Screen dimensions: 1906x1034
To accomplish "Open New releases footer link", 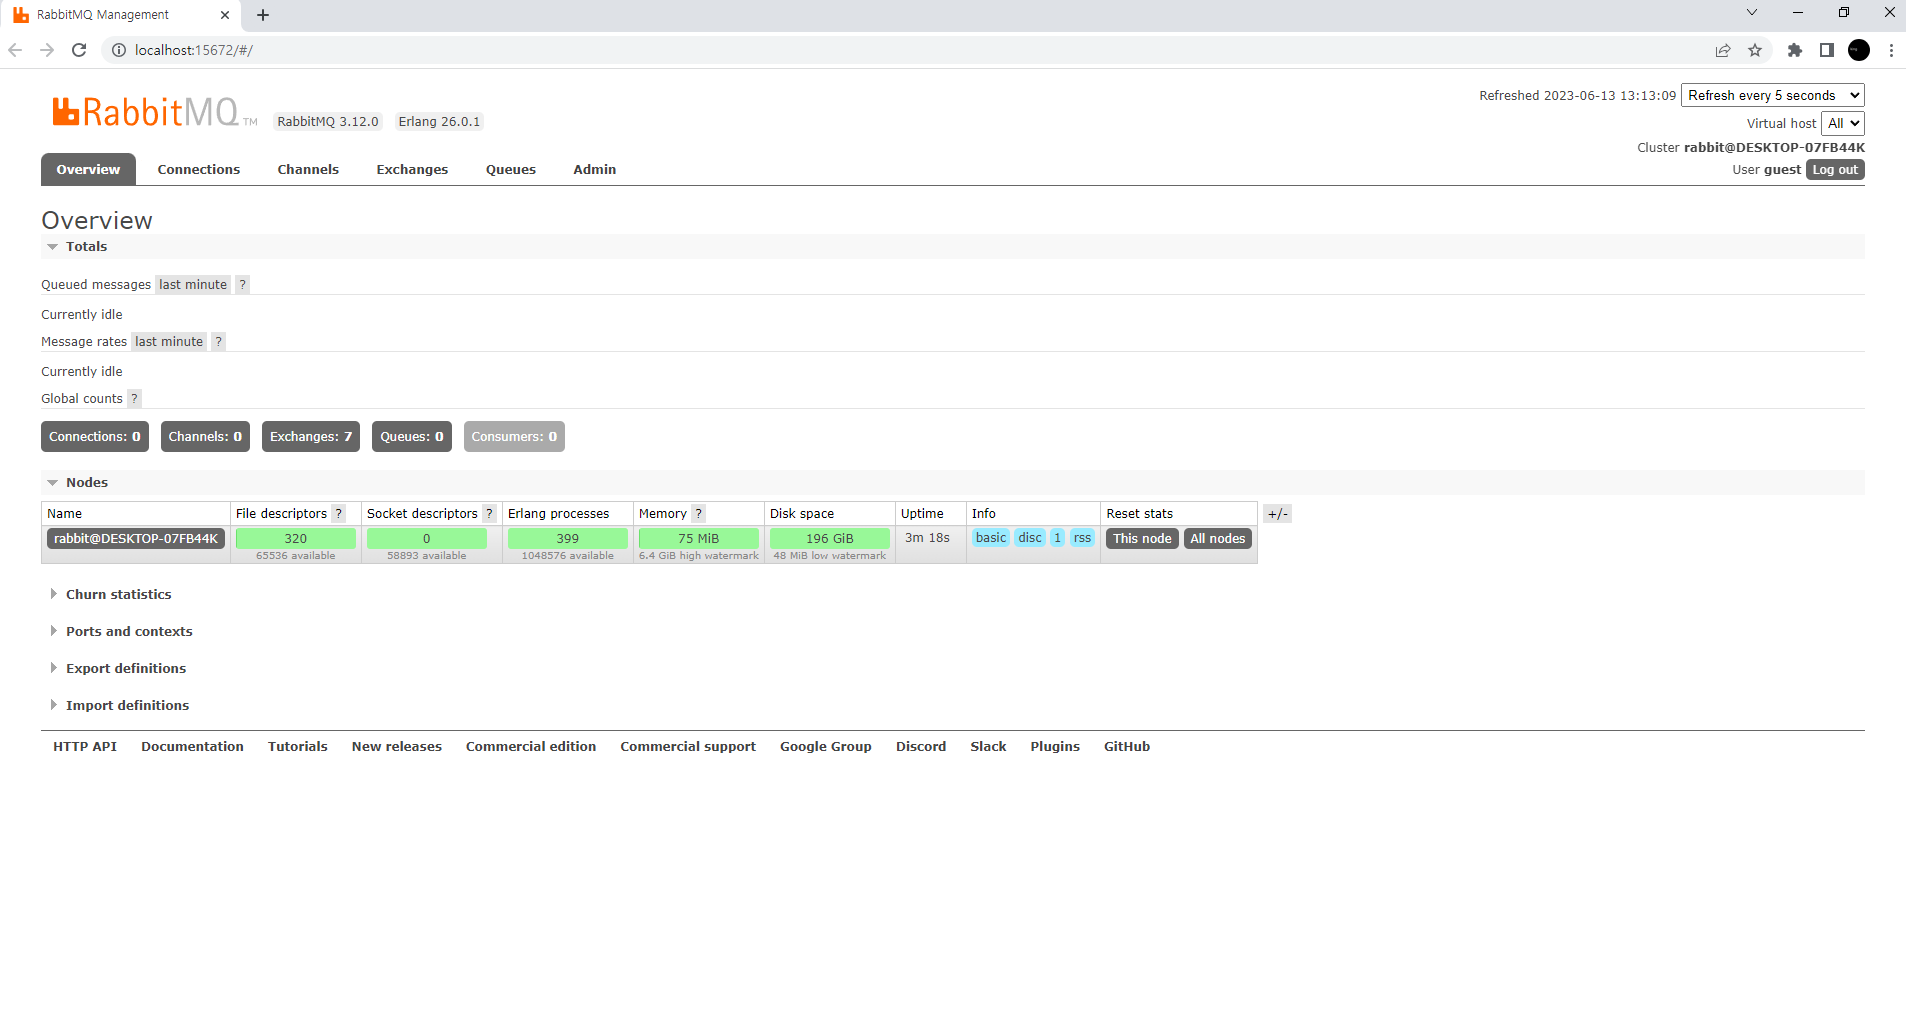I will pyautogui.click(x=397, y=747).
